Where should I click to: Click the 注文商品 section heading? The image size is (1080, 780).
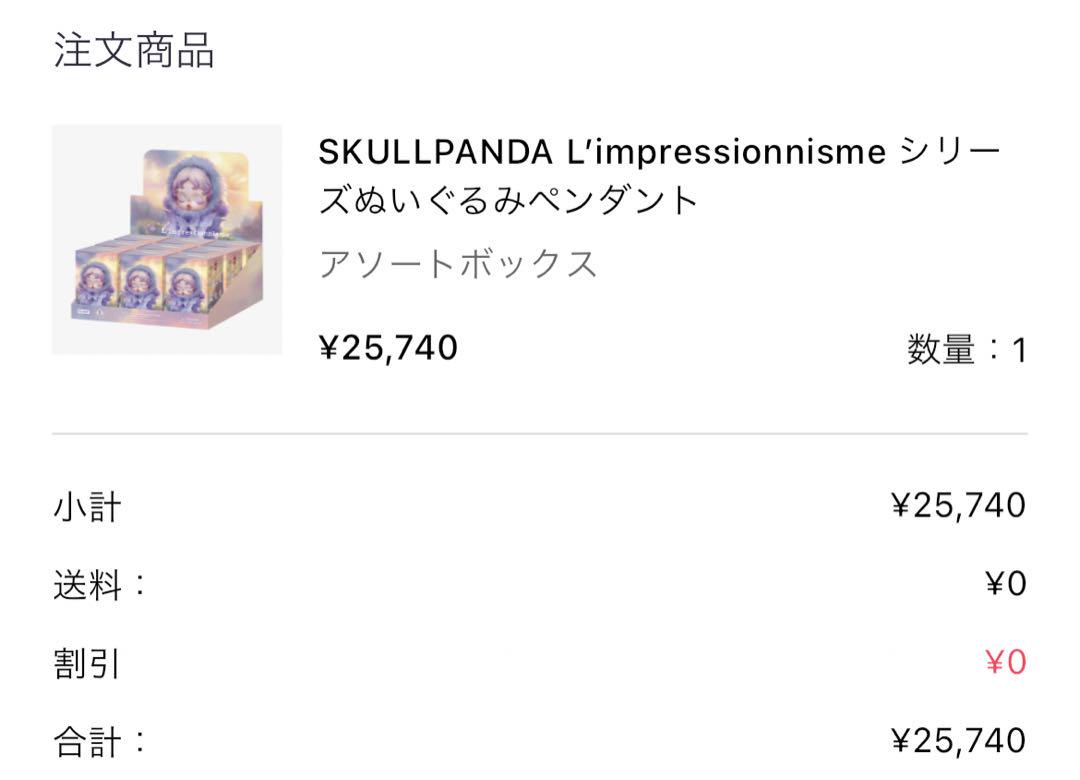134,50
